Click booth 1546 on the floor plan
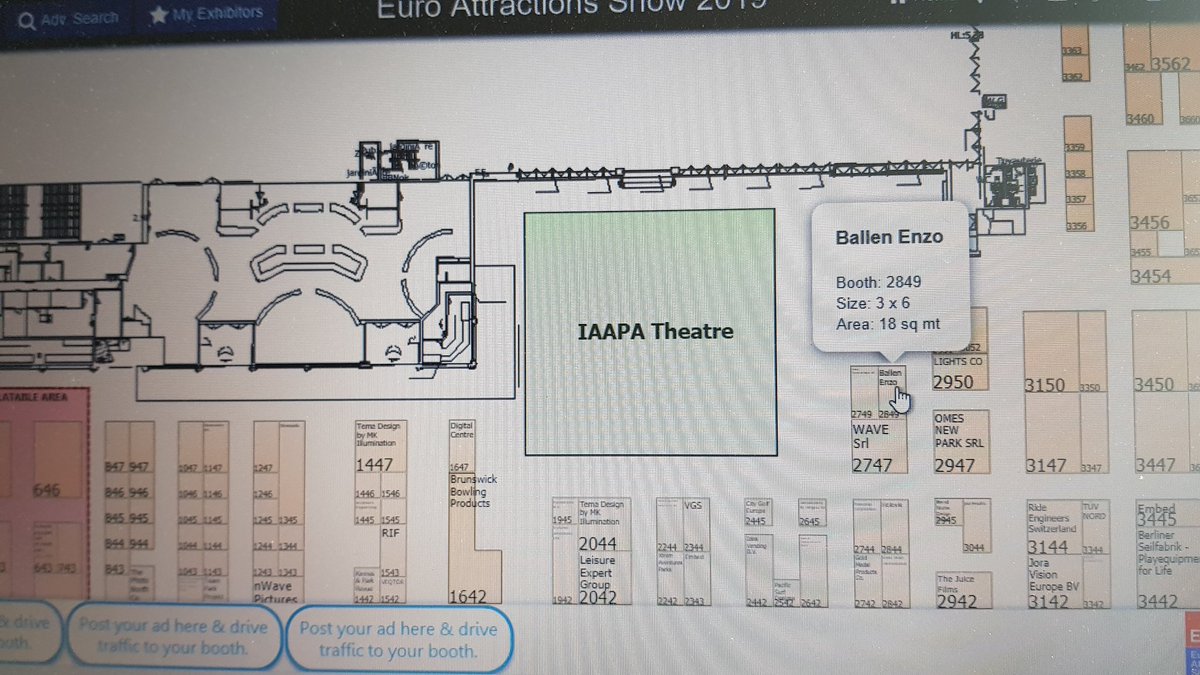The image size is (1200, 675). point(391,487)
